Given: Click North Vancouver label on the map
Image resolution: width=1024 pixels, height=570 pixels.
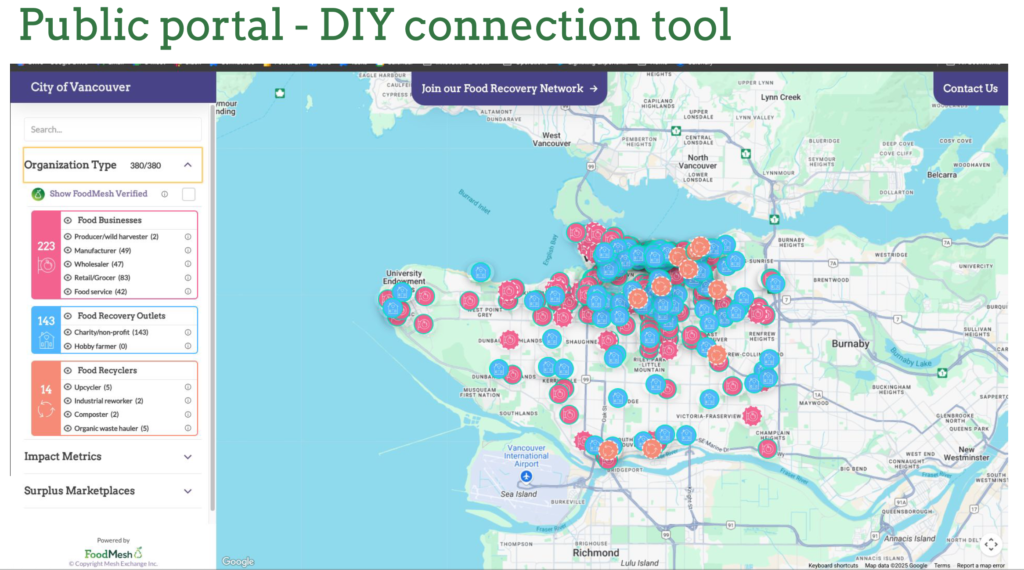Looking at the screenshot, I should [x=697, y=161].
